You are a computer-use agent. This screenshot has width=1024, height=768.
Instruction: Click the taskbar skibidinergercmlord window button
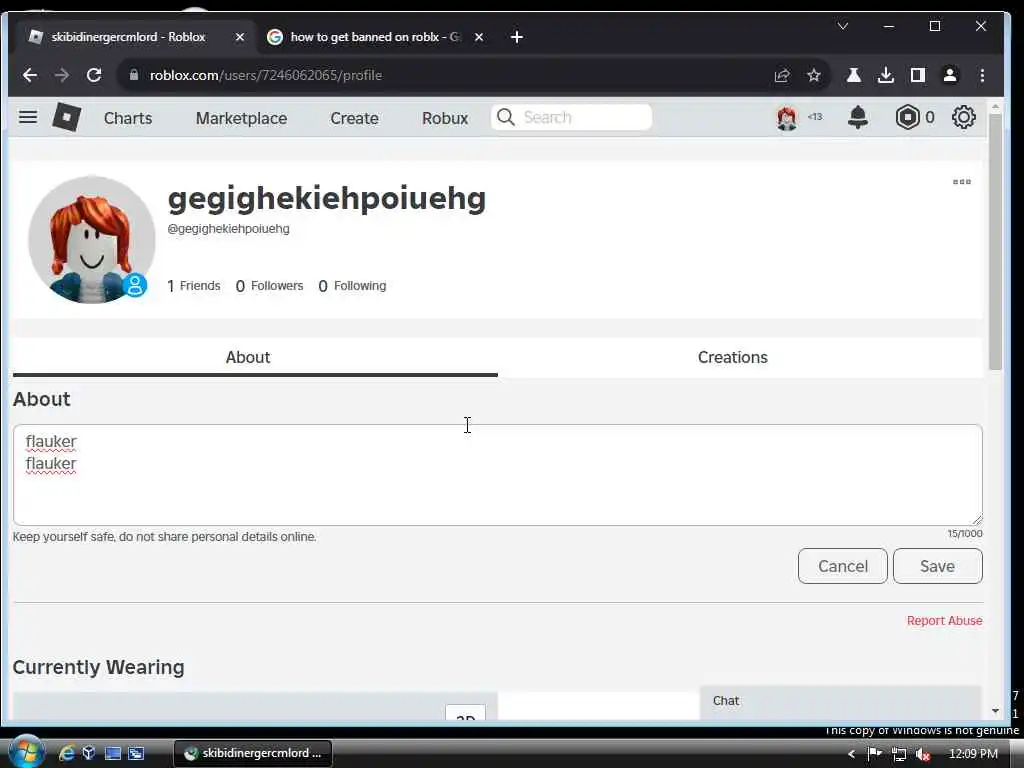tap(253, 753)
